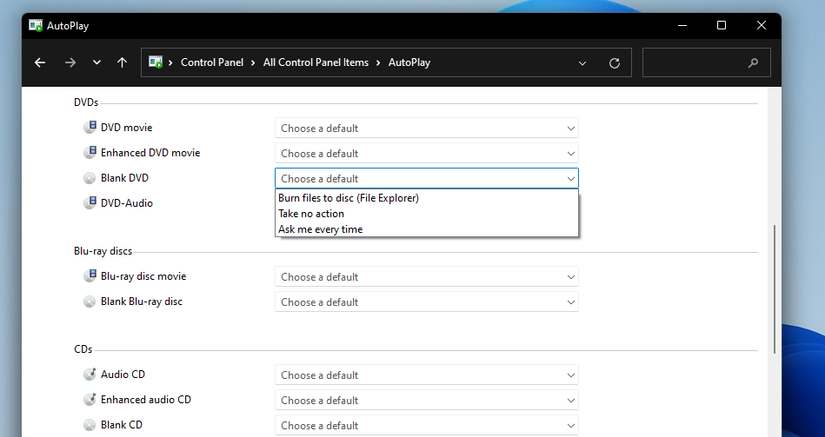Expand the address bar history dropdown
Viewport: 825px width, 437px height.
(583, 63)
